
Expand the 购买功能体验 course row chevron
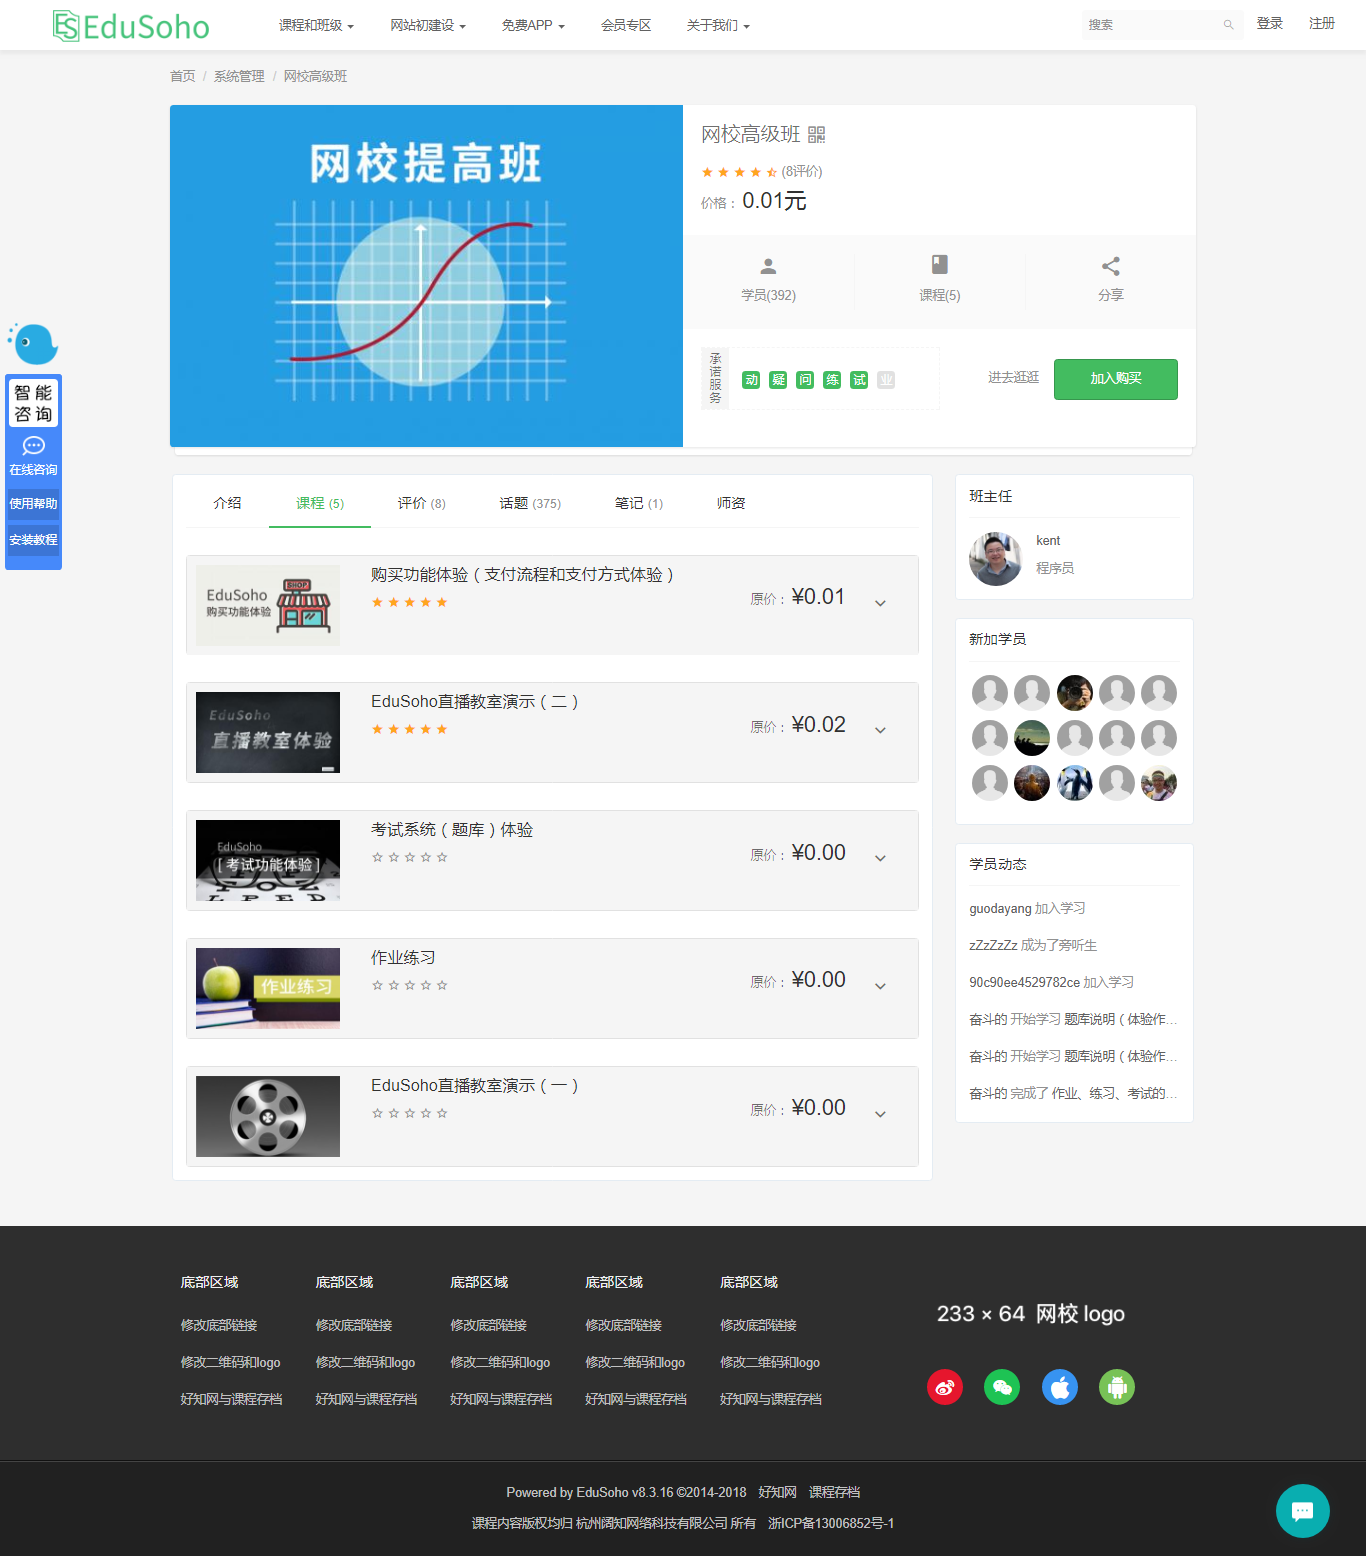[880, 603]
